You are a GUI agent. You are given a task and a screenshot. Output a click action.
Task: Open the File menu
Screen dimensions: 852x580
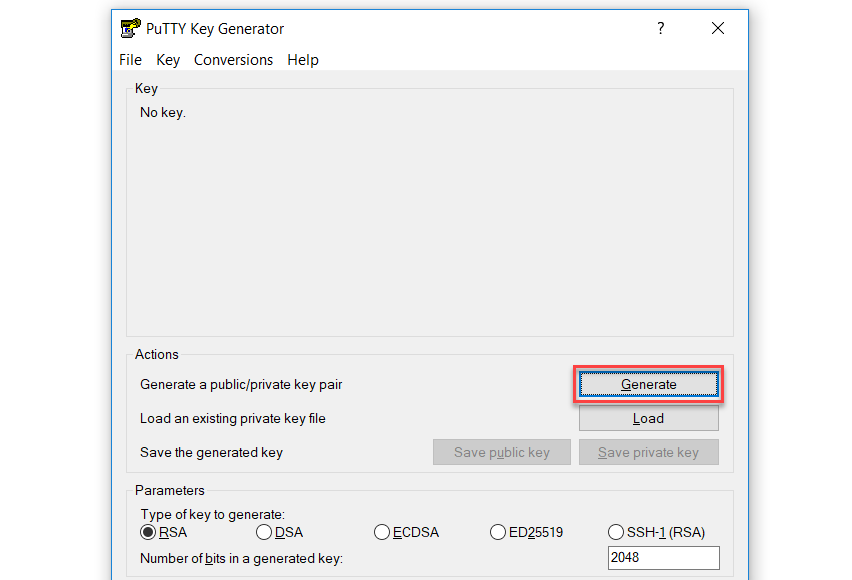130,60
